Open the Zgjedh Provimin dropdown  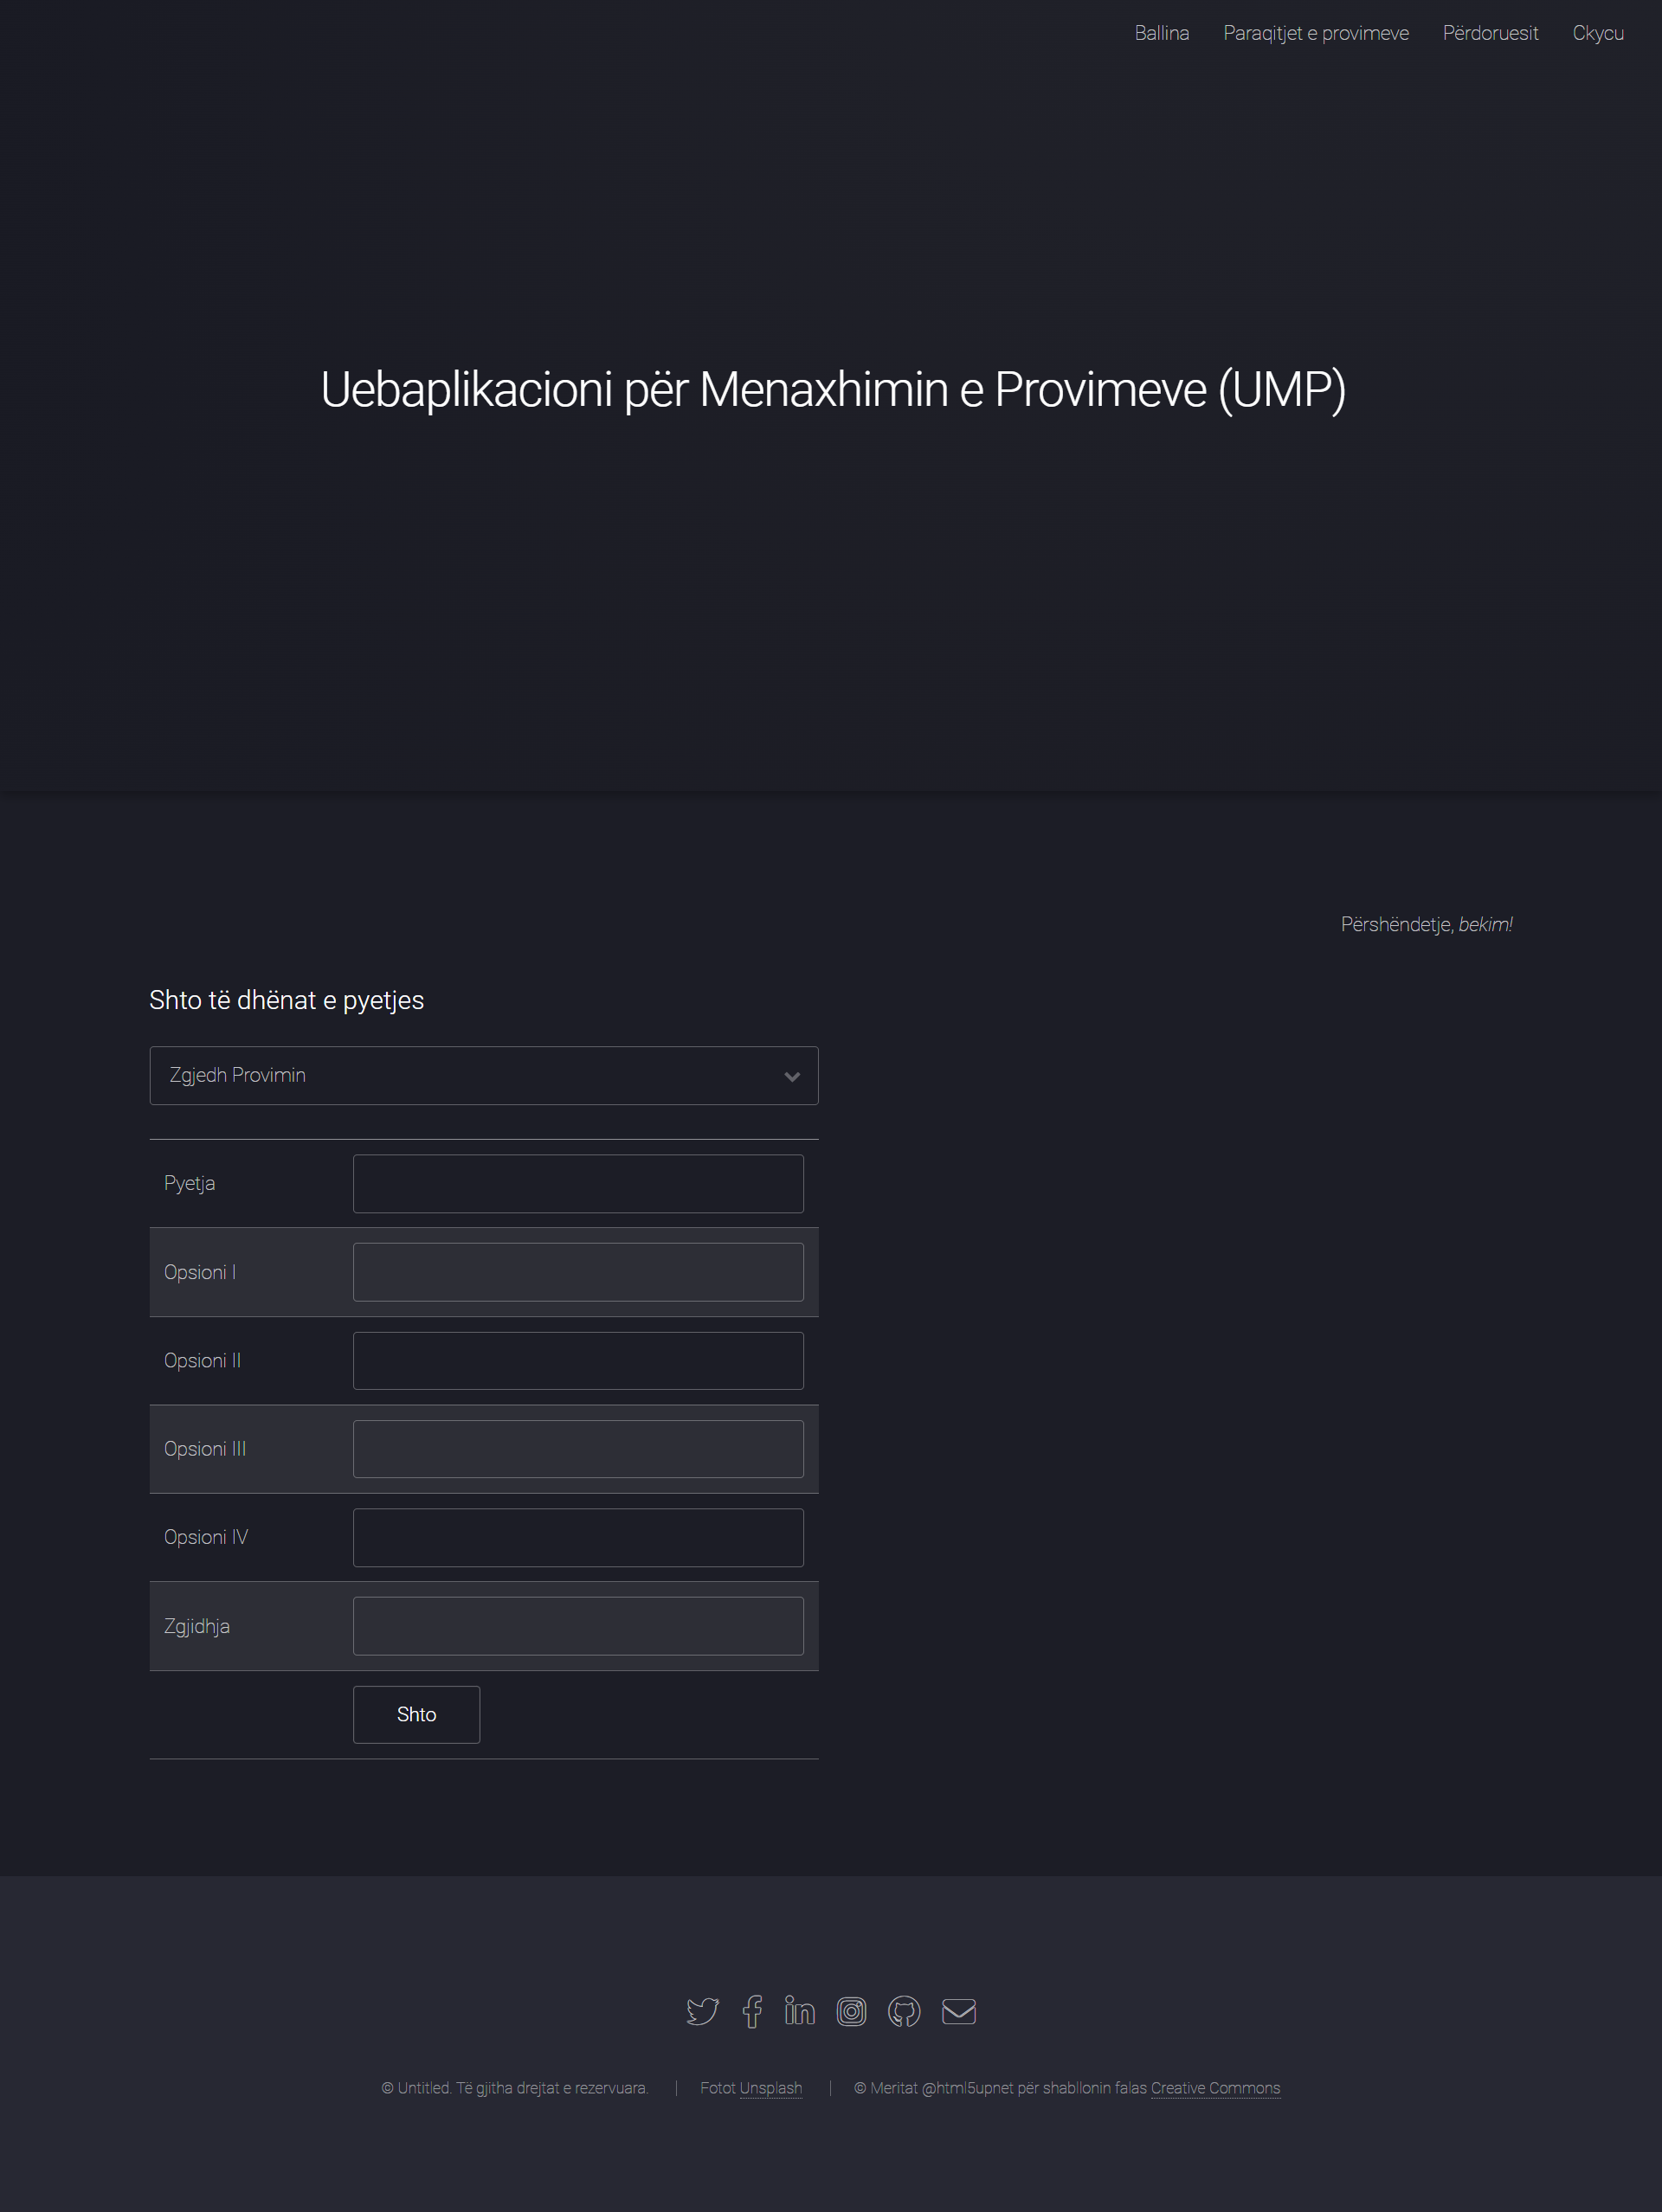point(484,1075)
